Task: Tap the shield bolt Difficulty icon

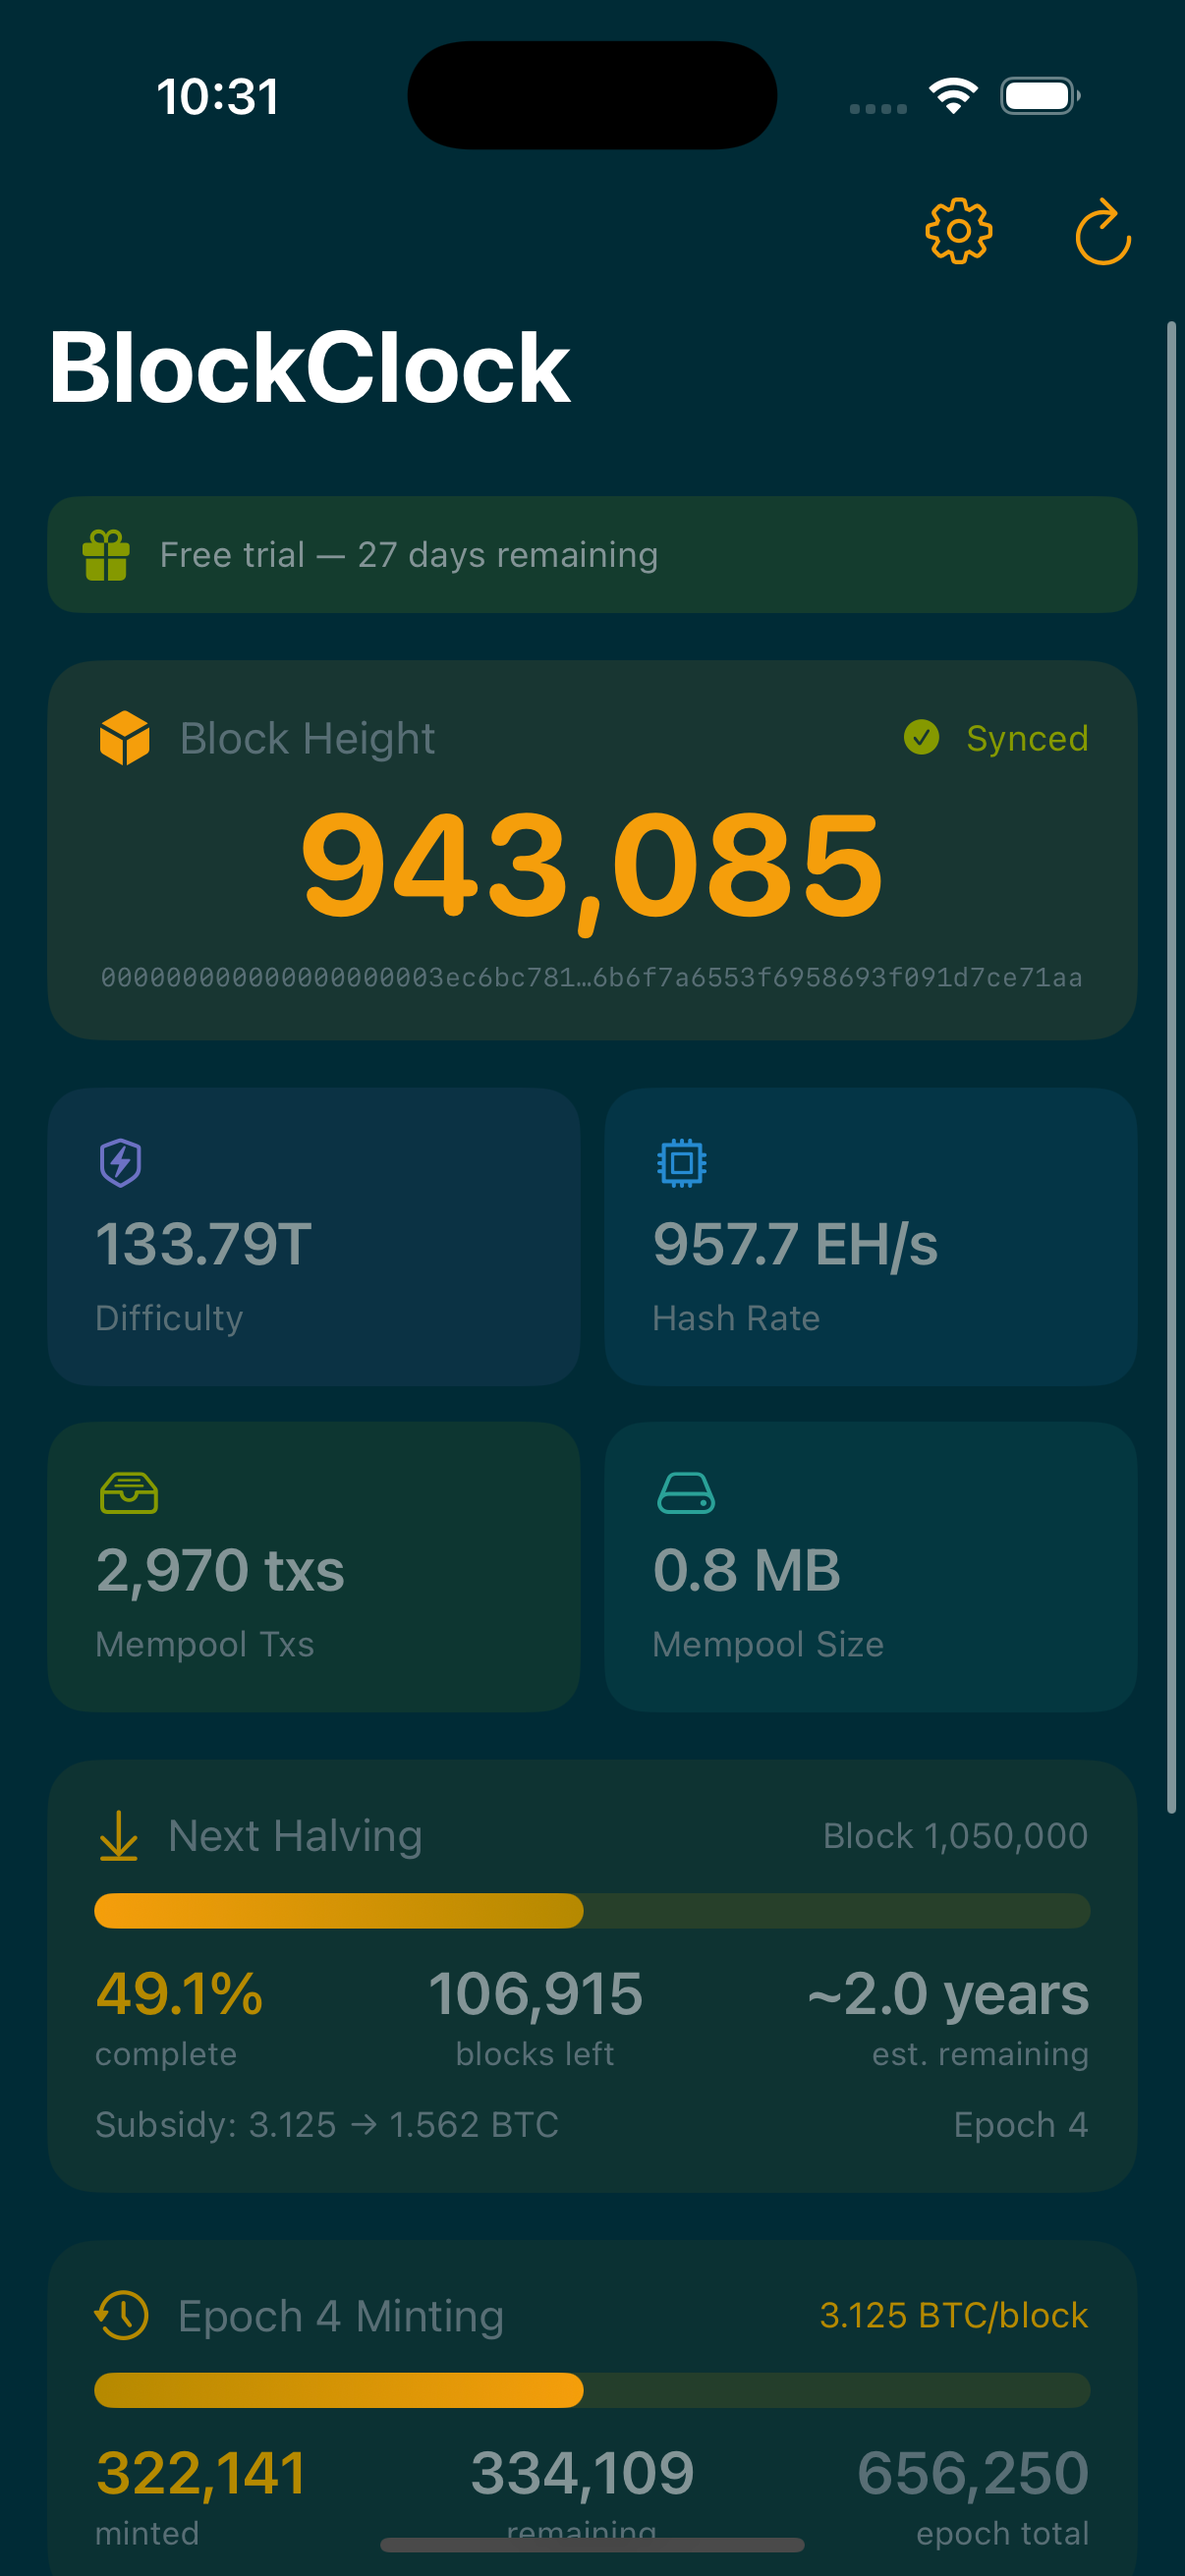Action: (x=121, y=1163)
